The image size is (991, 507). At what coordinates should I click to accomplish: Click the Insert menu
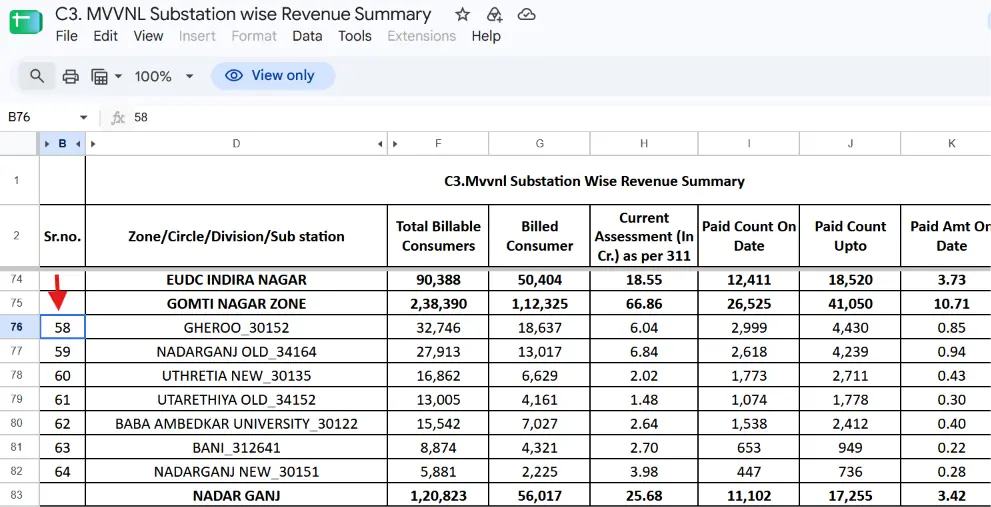(x=197, y=36)
